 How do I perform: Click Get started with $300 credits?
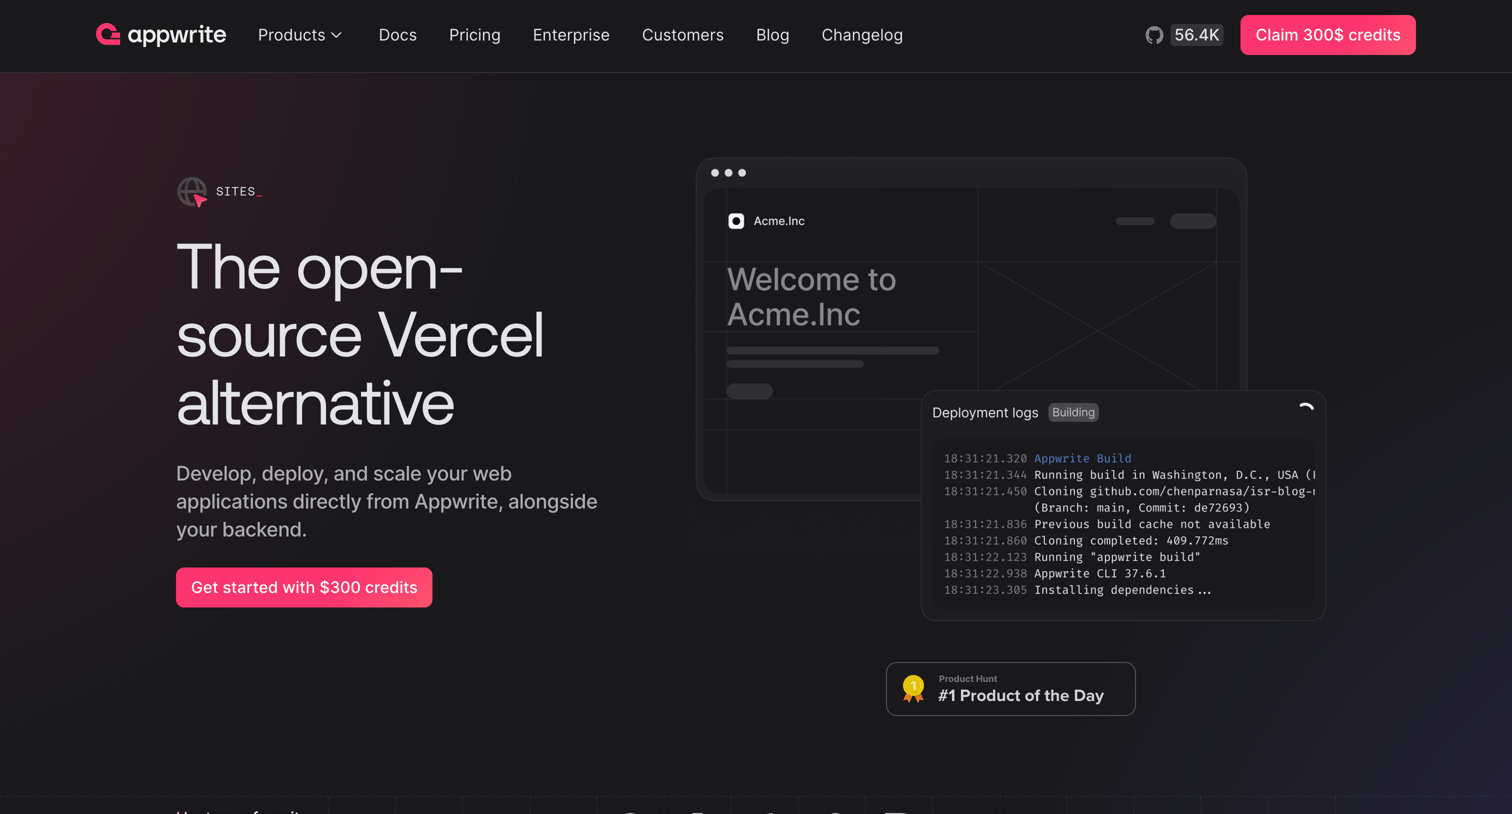(x=304, y=587)
